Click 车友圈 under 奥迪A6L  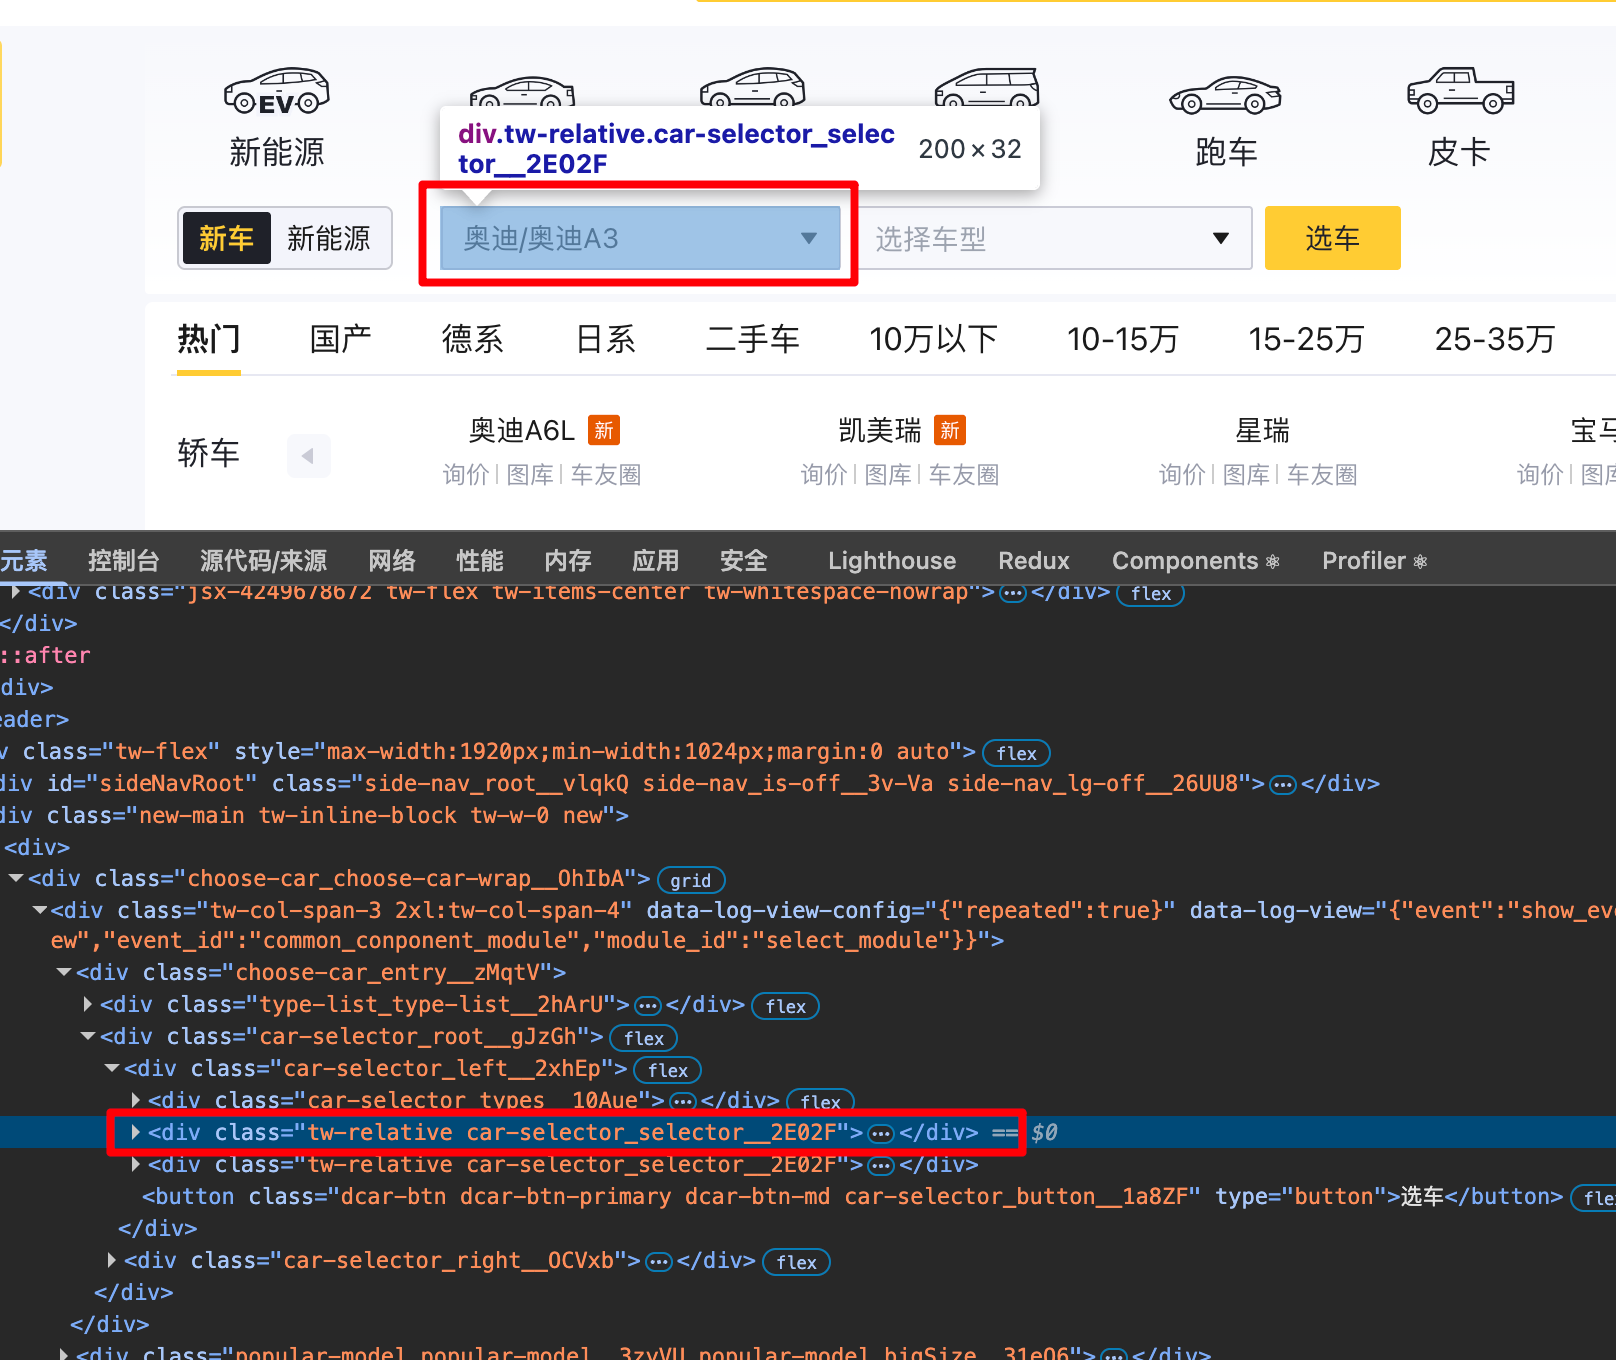pos(606,475)
